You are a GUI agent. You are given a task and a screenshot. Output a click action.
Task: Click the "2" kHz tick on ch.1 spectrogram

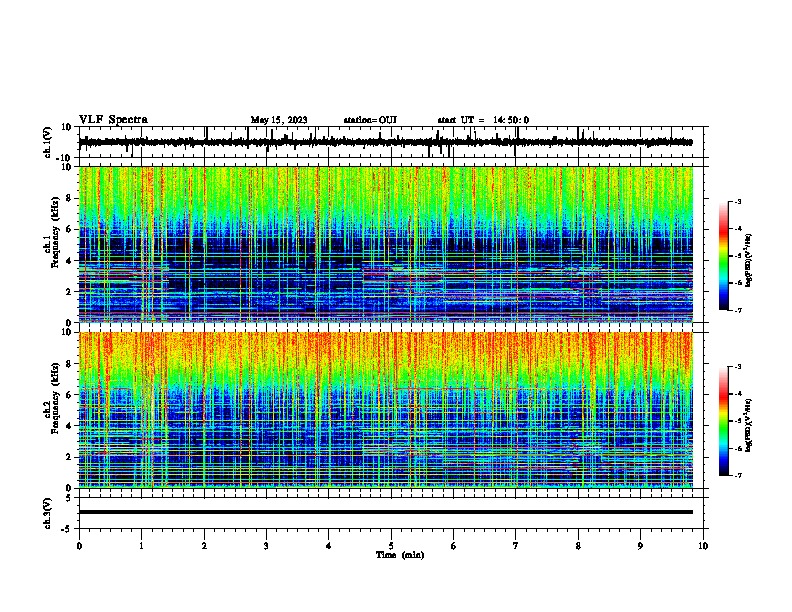point(69,291)
